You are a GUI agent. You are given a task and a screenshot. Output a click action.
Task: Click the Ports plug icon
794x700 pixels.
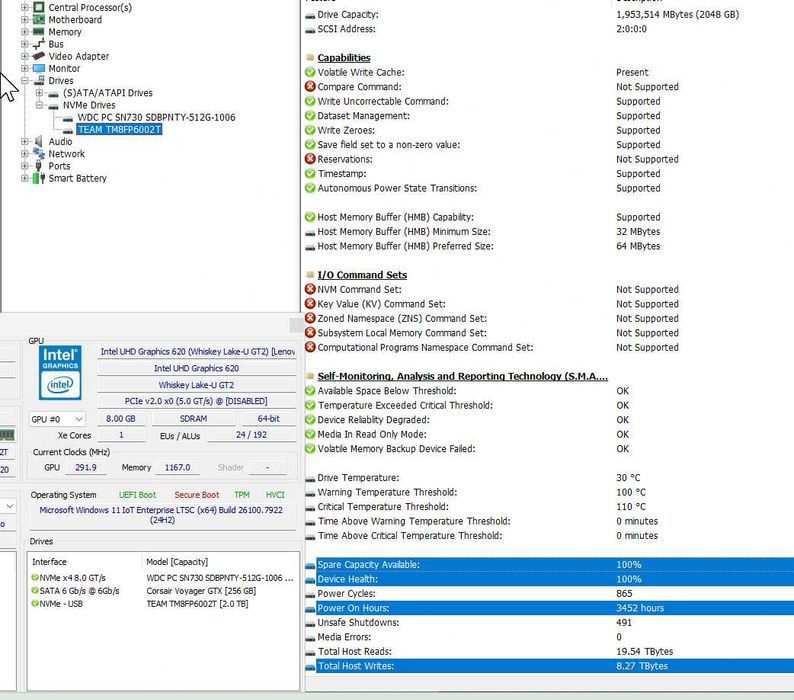[x=38, y=166]
